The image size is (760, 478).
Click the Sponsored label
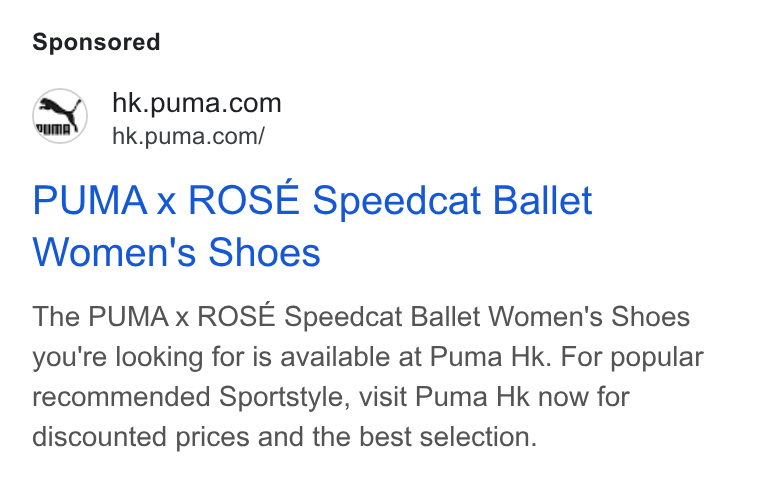96,42
